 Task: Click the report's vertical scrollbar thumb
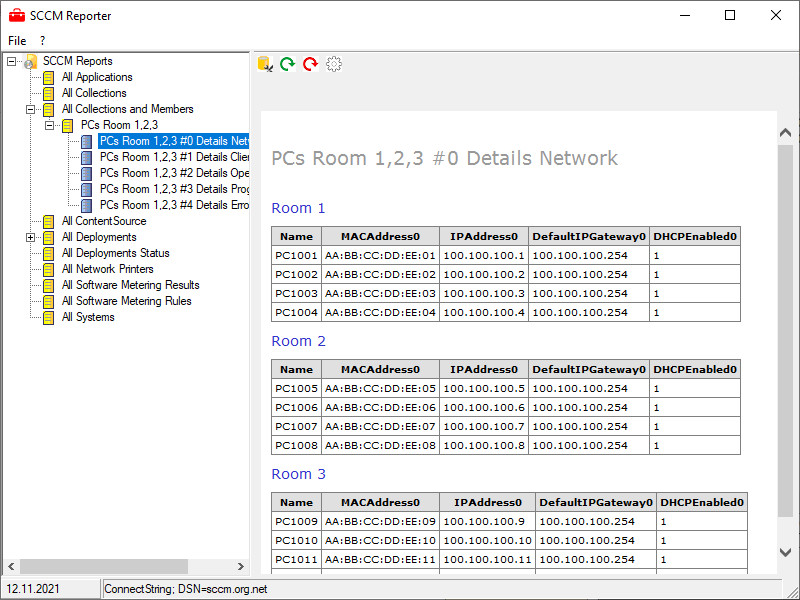point(786,332)
